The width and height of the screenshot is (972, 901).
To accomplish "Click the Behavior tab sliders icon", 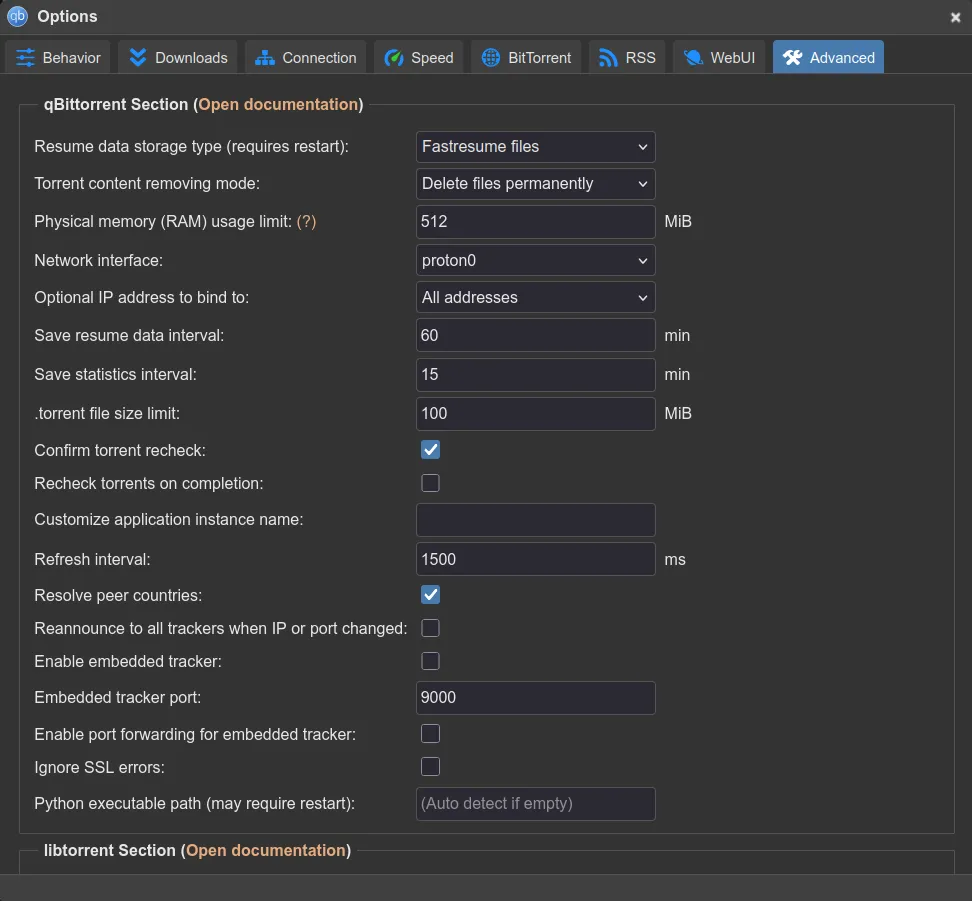I will (25, 58).
